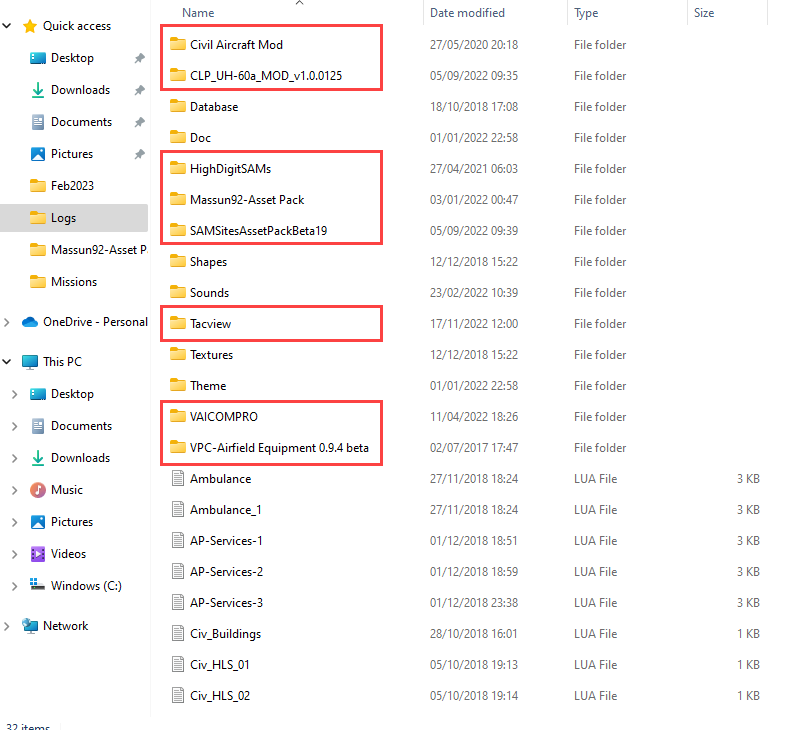Click the Music icon under This PC
The image size is (812, 730).
(x=38, y=490)
